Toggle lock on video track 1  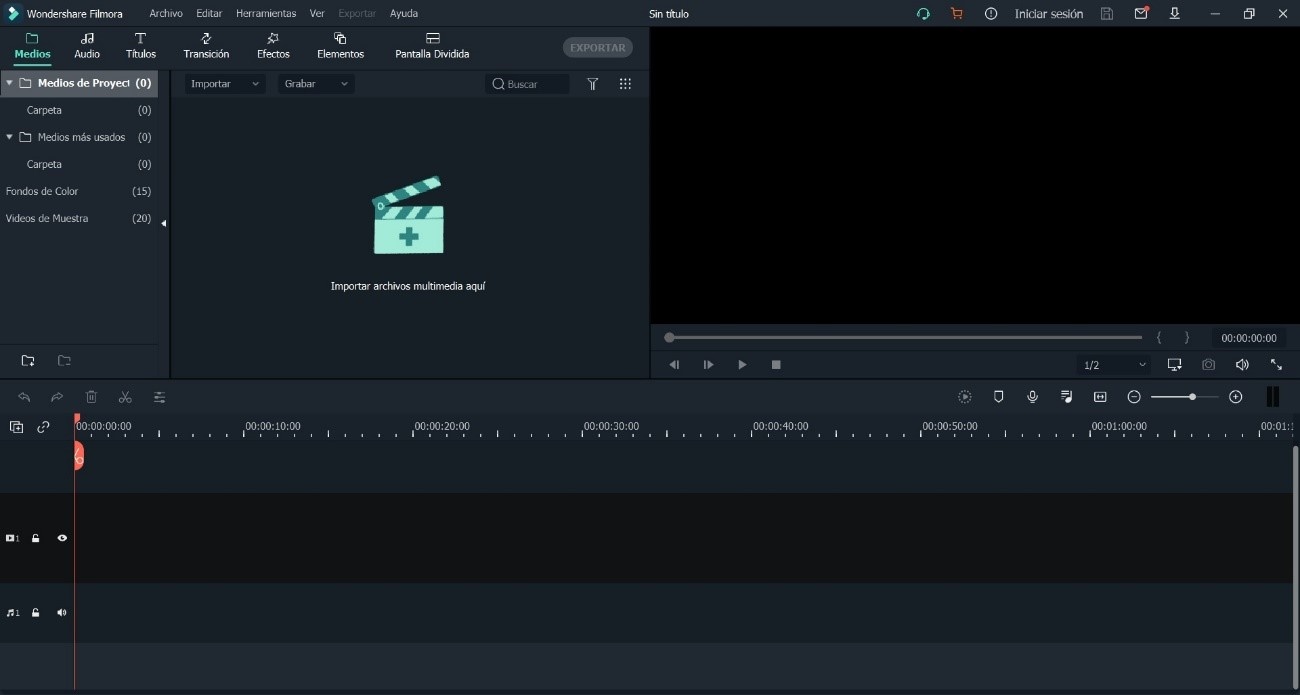point(36,538)
